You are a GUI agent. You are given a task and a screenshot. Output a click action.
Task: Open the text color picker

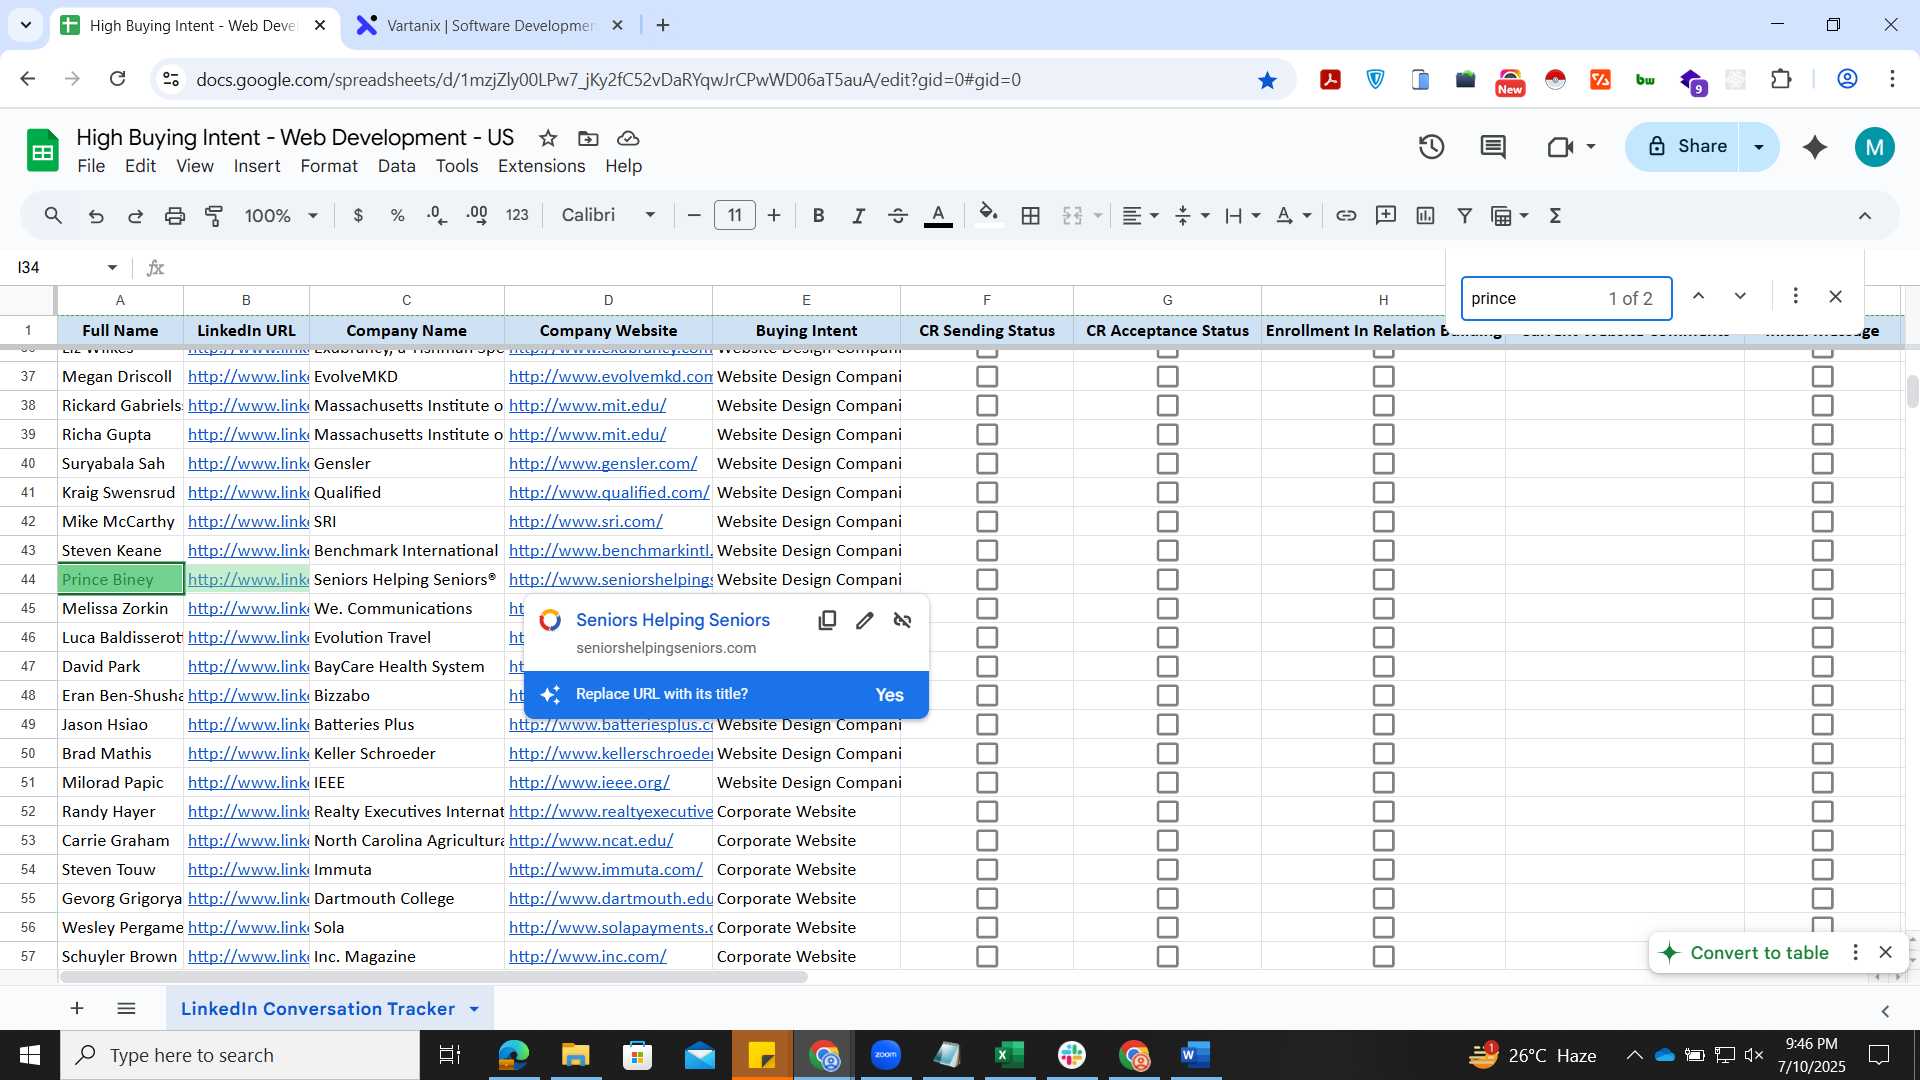click(938, 216)
